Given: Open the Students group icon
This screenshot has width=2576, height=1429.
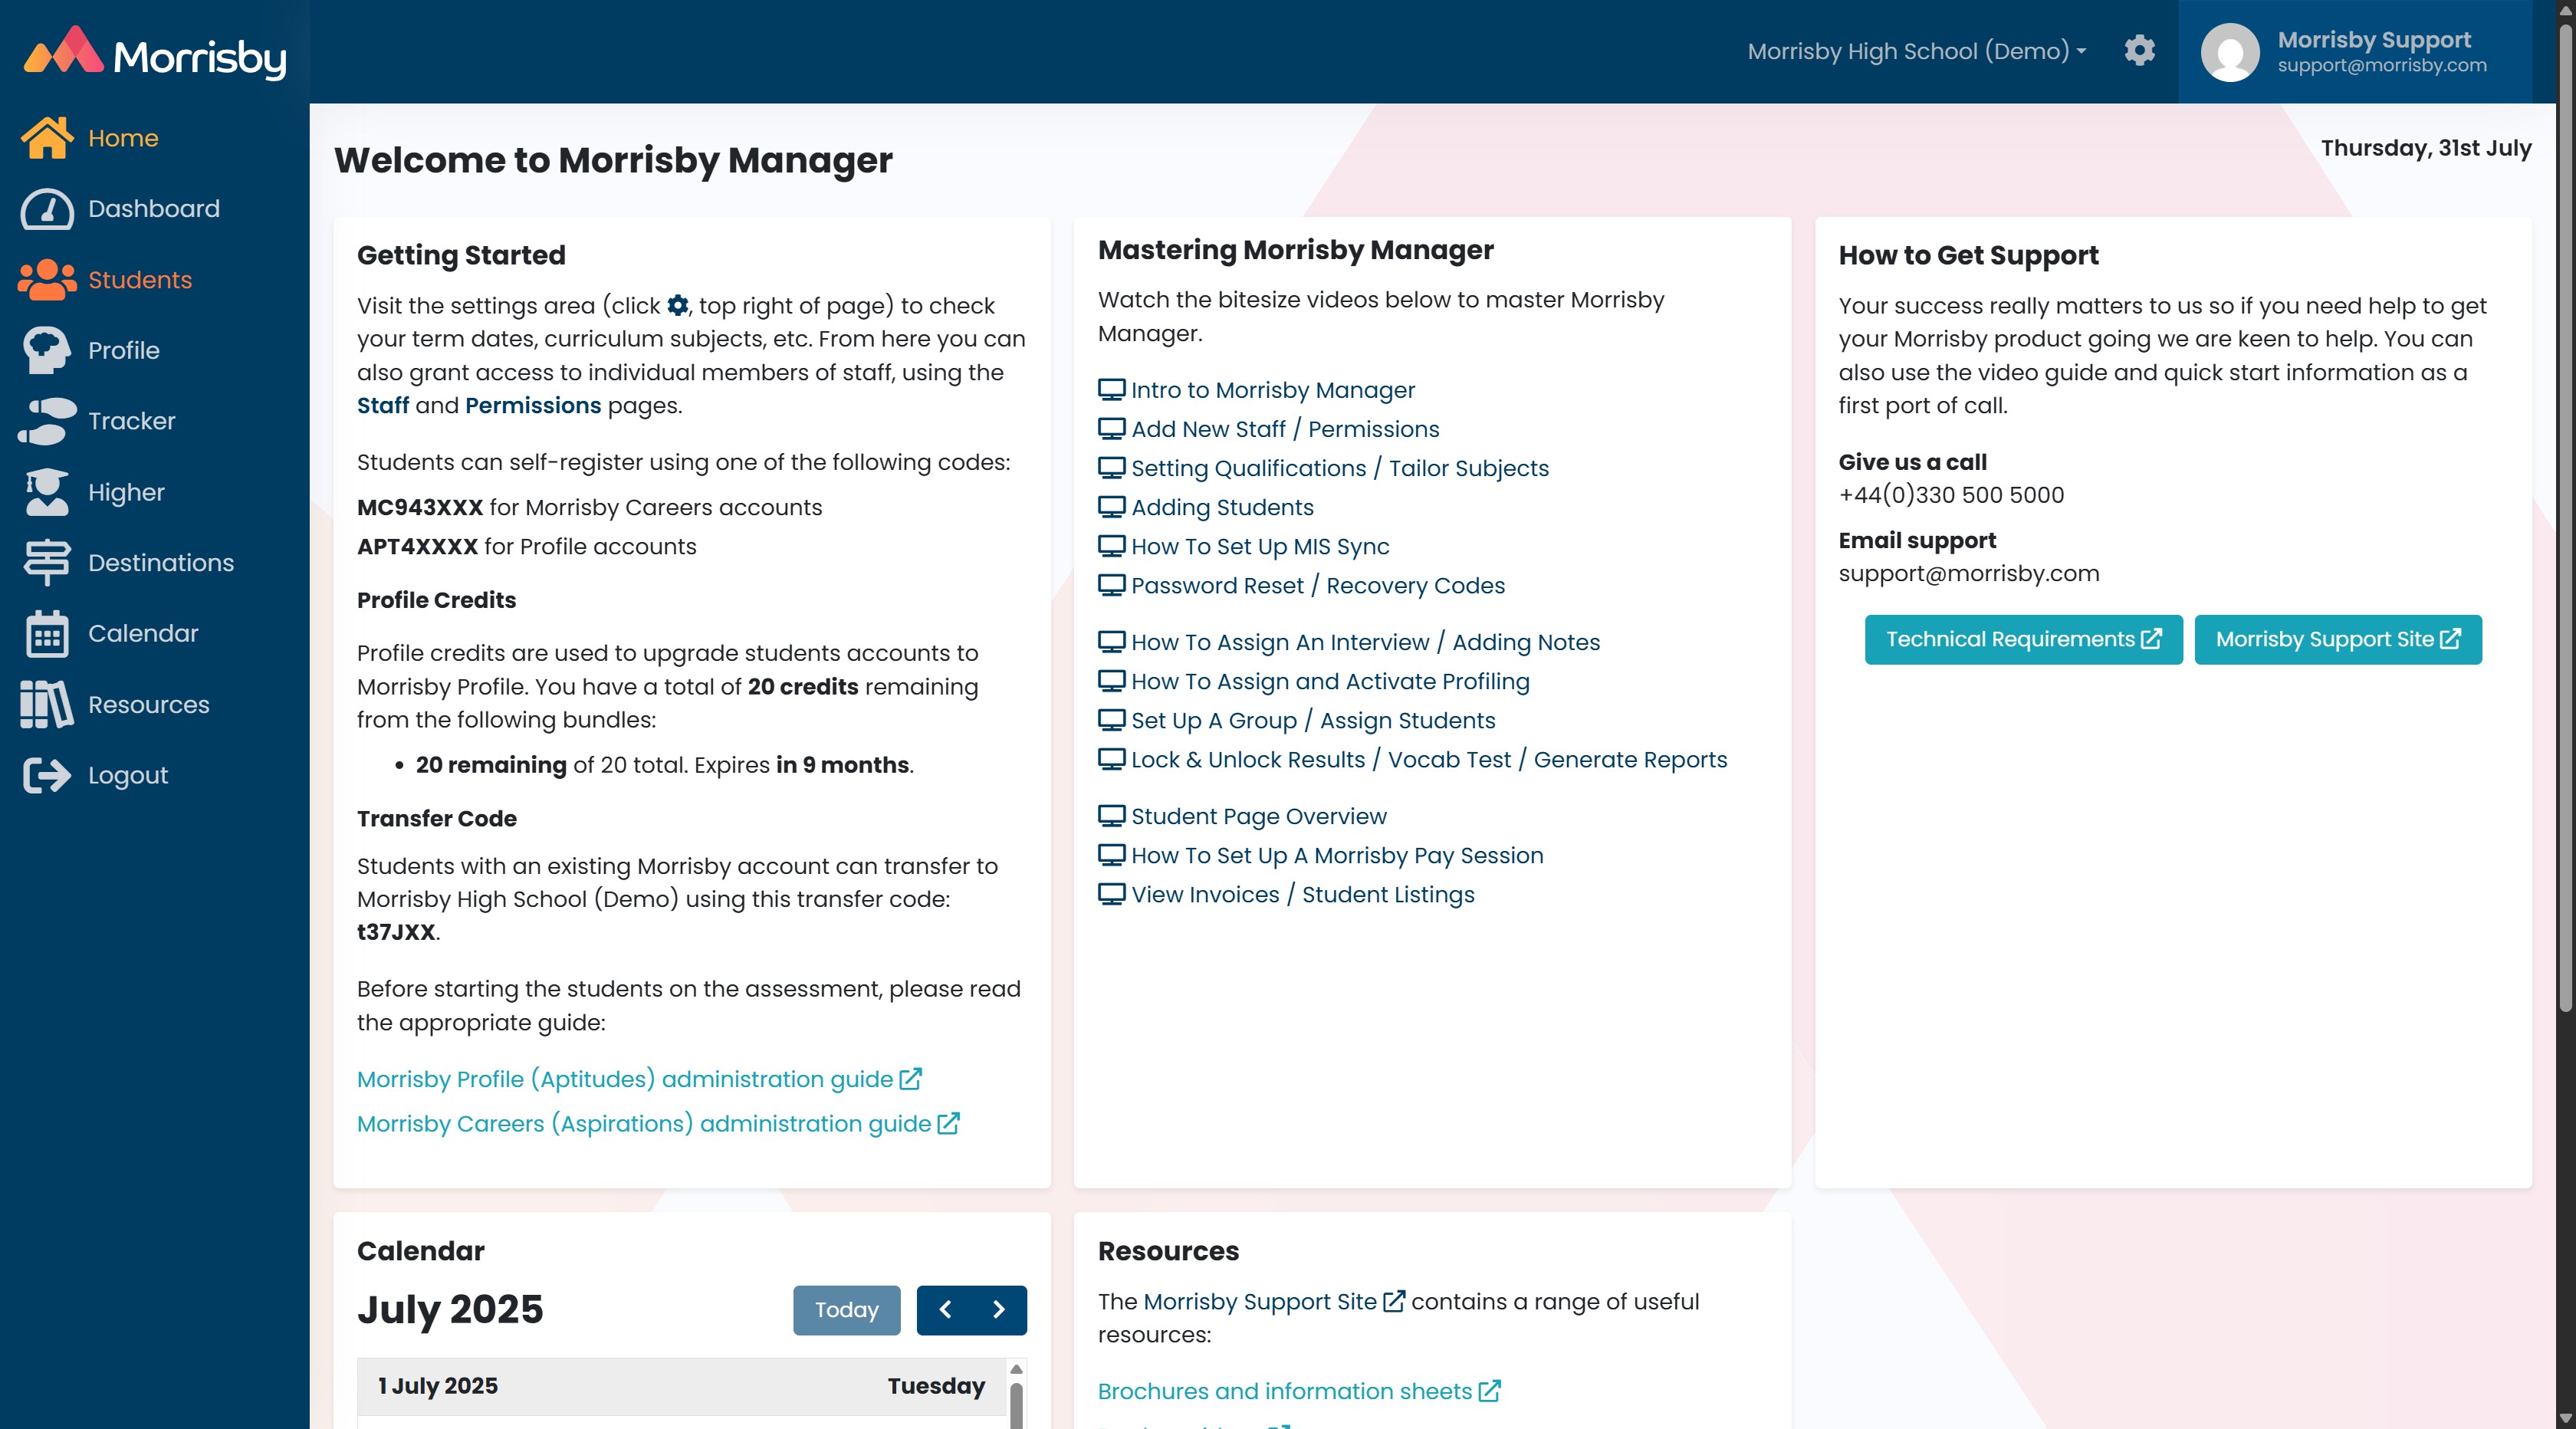Looking at the screenshot, I should [x=47, y=280].
